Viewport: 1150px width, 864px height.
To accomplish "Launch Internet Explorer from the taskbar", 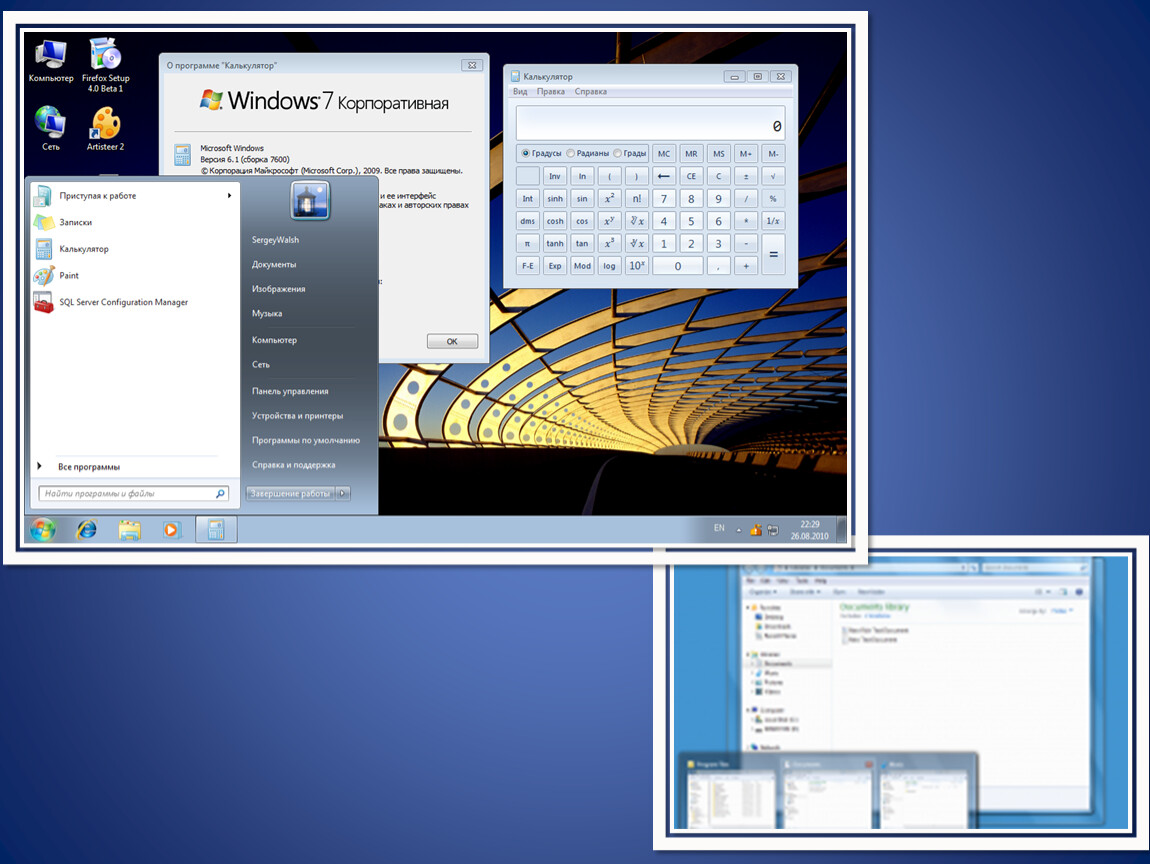I will [x=87, y=529].
